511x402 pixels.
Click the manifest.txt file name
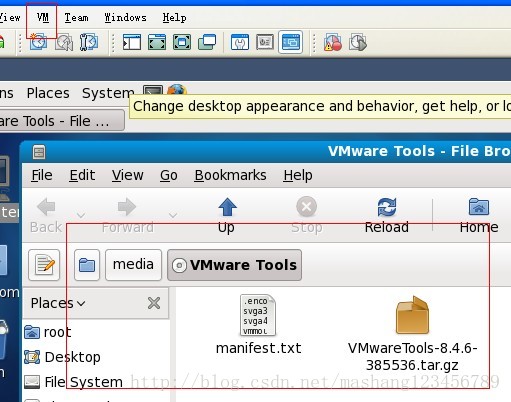259,348
